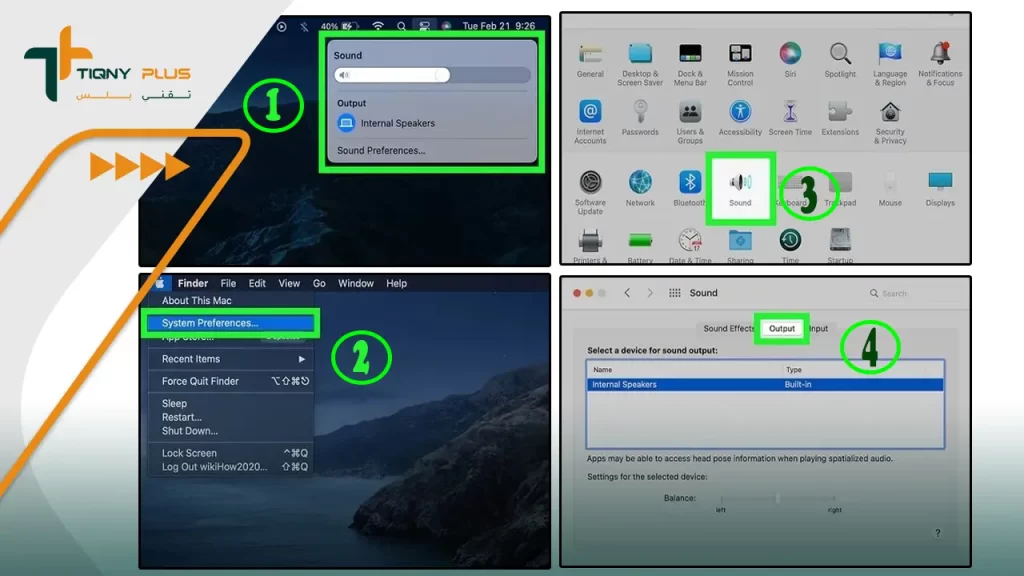This screenshot has width=1024, height=576.
Task: Open Battery preferences icon
Action: (x=640, y=240)
